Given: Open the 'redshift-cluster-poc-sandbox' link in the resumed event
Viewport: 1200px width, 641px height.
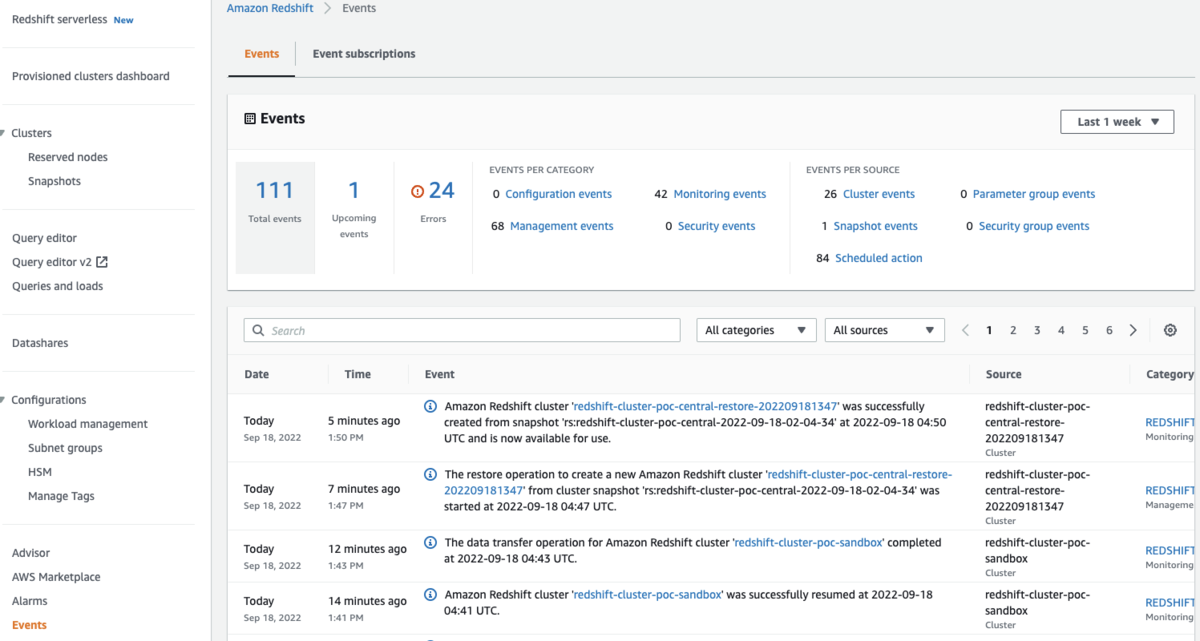Looking at the screenshot, I should pos(648,594).
